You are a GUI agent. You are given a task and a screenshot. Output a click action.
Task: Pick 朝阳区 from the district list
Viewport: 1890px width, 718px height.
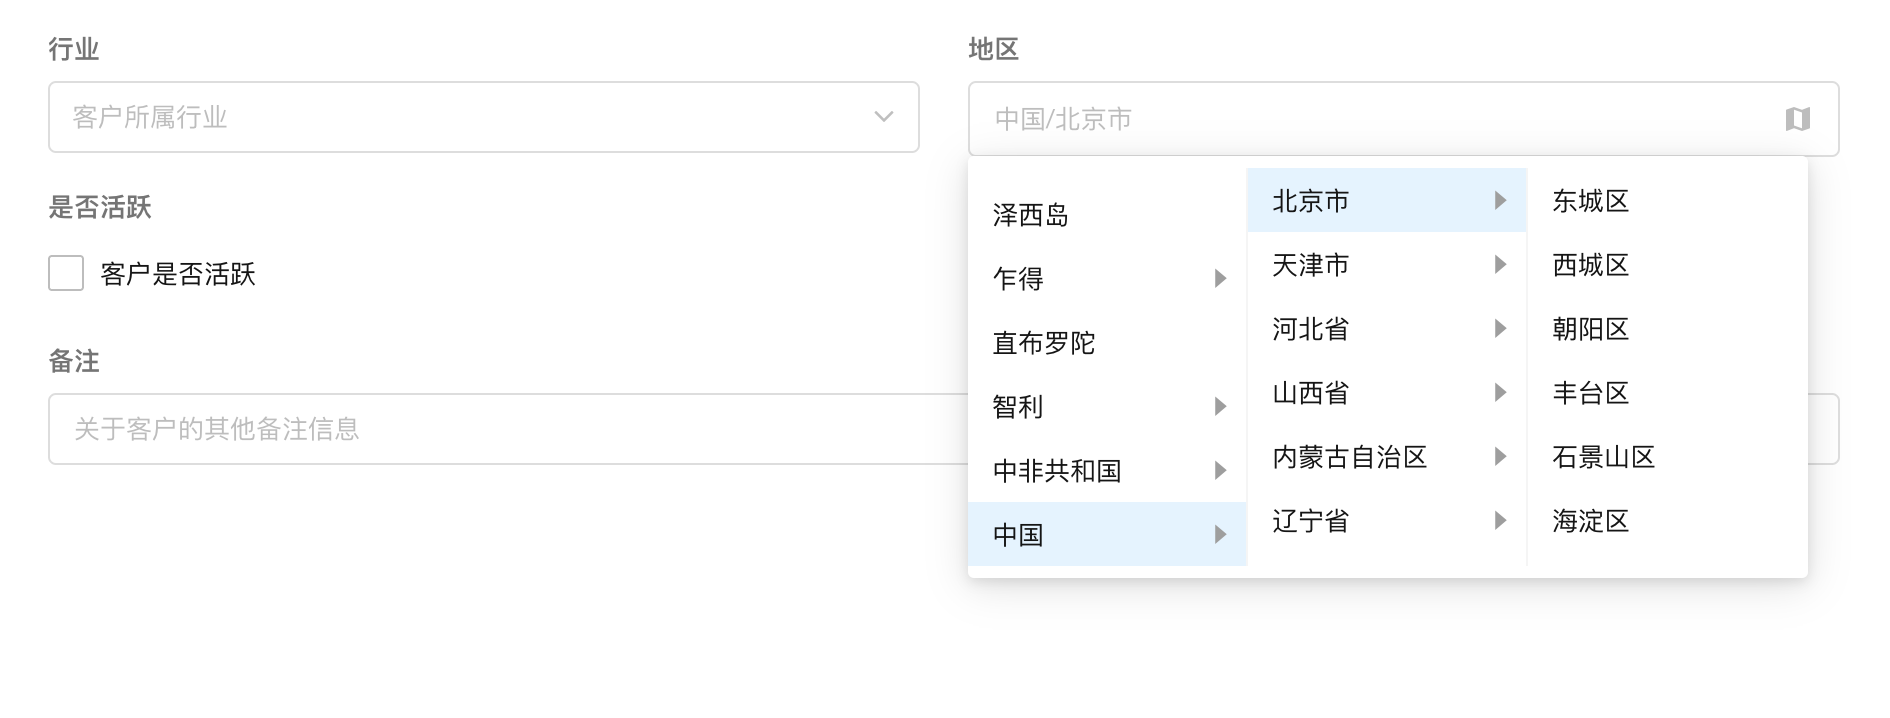[x=1591, y=329]
